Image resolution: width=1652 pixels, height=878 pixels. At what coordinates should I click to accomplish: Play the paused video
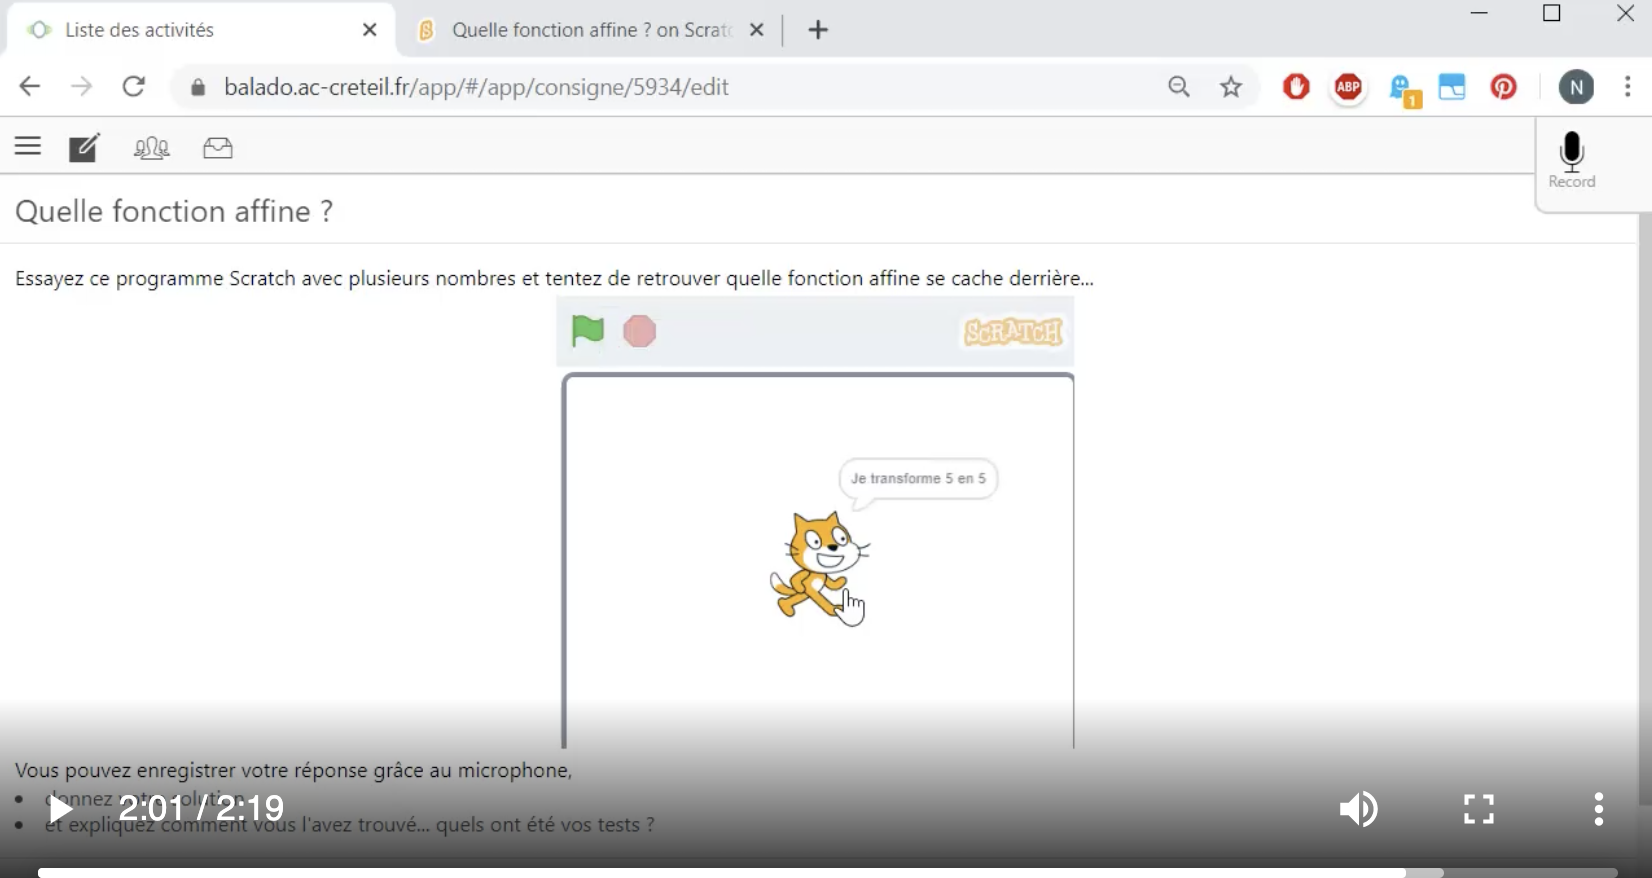(x=60, y=808)
